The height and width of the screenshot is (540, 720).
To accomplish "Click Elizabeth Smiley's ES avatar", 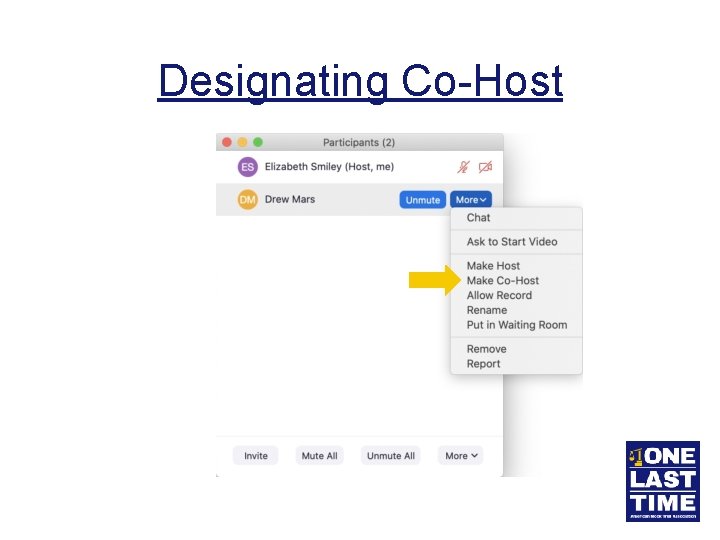I will 248,167.
